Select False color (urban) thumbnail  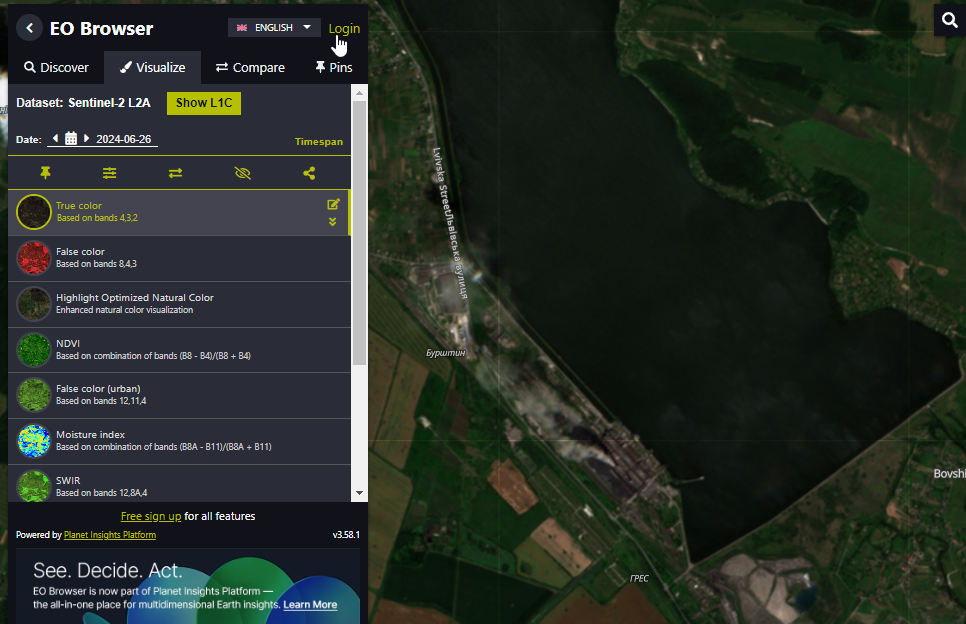pyautogui.click(x=34, y=395)
